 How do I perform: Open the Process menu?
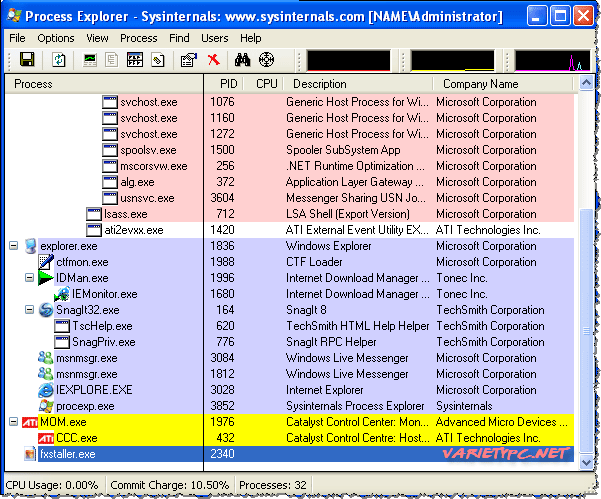click(139, 38)
